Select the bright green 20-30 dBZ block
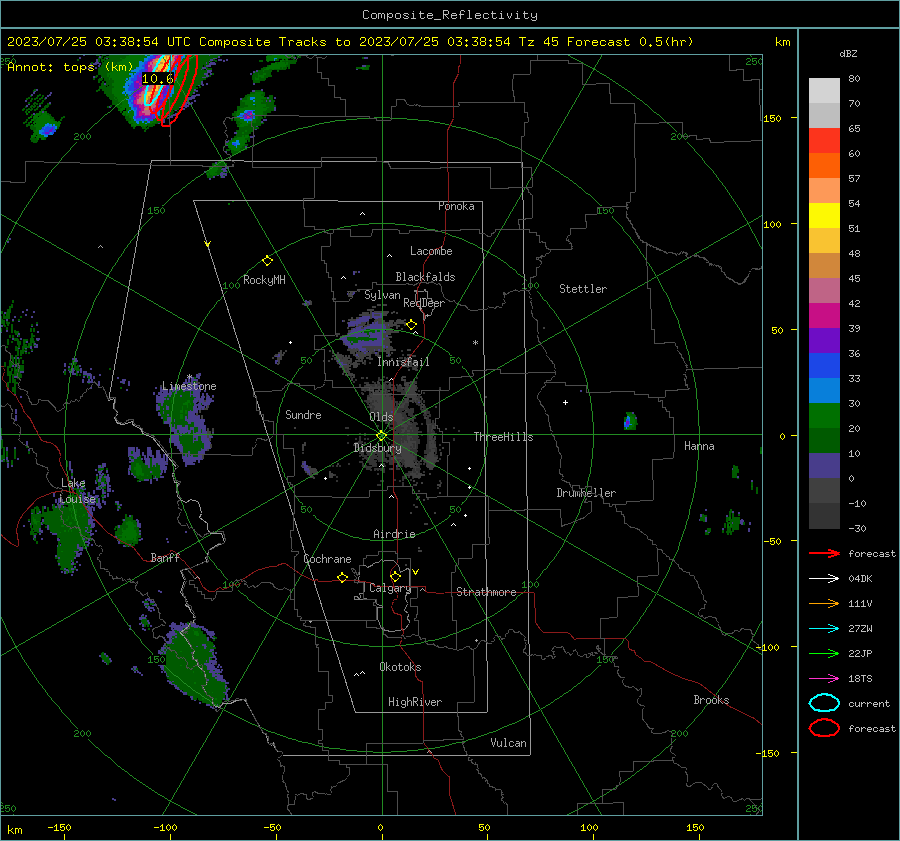The width and height of the screenshot is (900, 841). 824,416
